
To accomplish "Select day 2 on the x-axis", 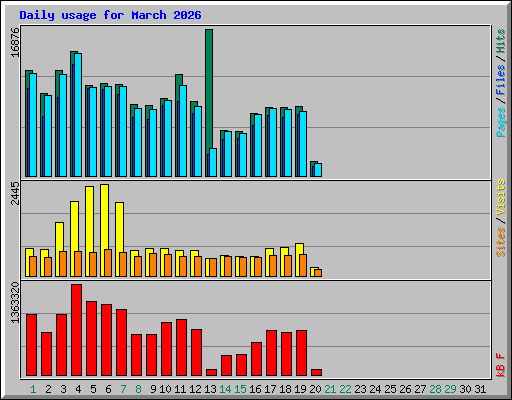I will click(x=48, y=389).
